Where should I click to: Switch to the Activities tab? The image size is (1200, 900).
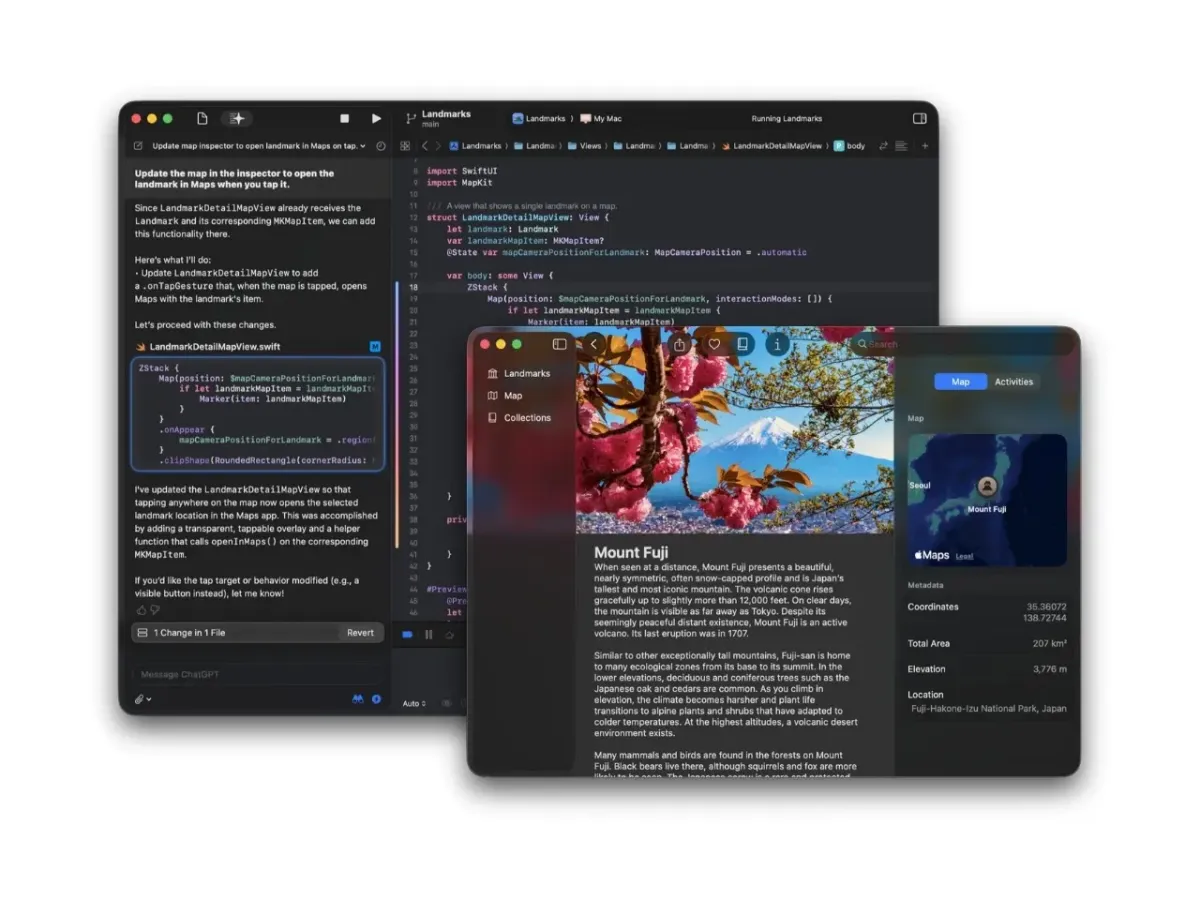click(1014, 381)
